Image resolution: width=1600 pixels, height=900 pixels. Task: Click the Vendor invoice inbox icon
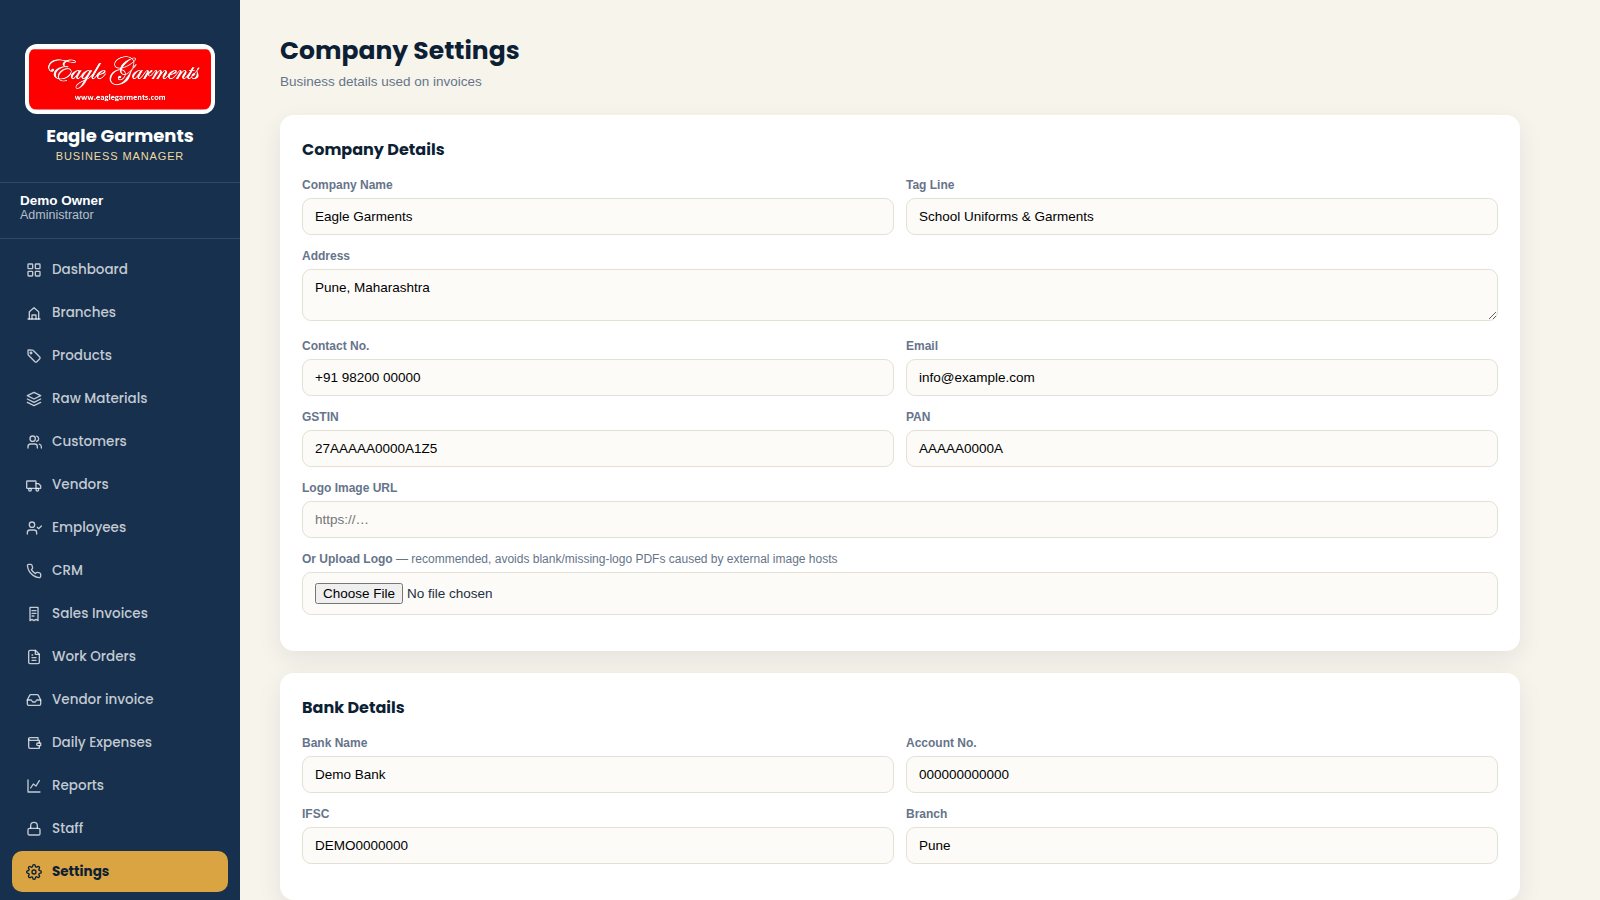(x=34, y=700)
